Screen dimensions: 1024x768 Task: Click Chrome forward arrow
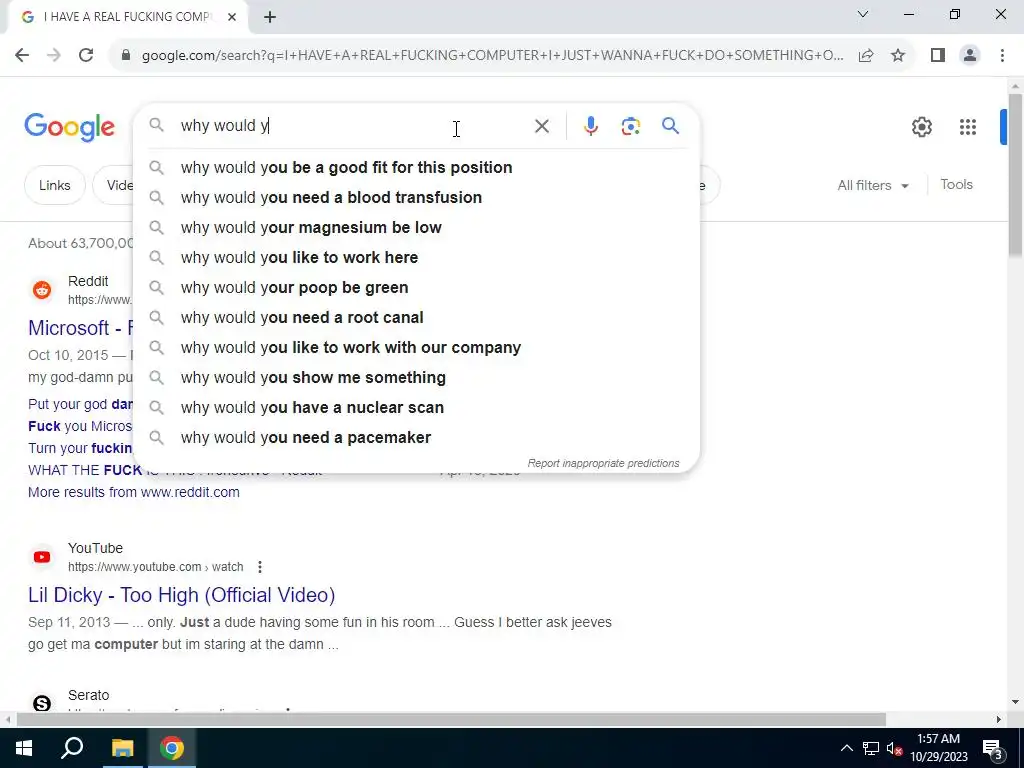click(54, 55)
